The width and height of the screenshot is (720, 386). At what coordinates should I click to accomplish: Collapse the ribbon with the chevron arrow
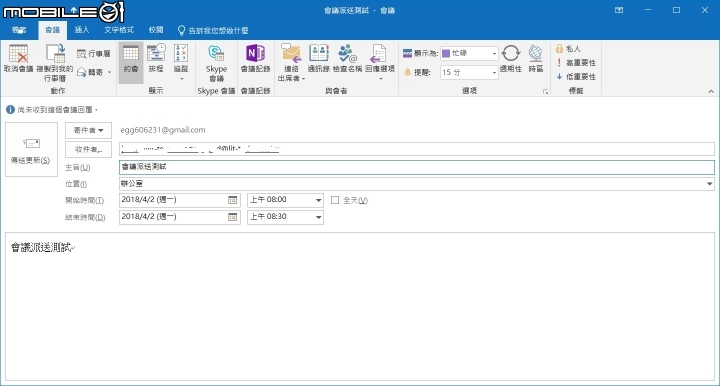click(x=711, y=92)
